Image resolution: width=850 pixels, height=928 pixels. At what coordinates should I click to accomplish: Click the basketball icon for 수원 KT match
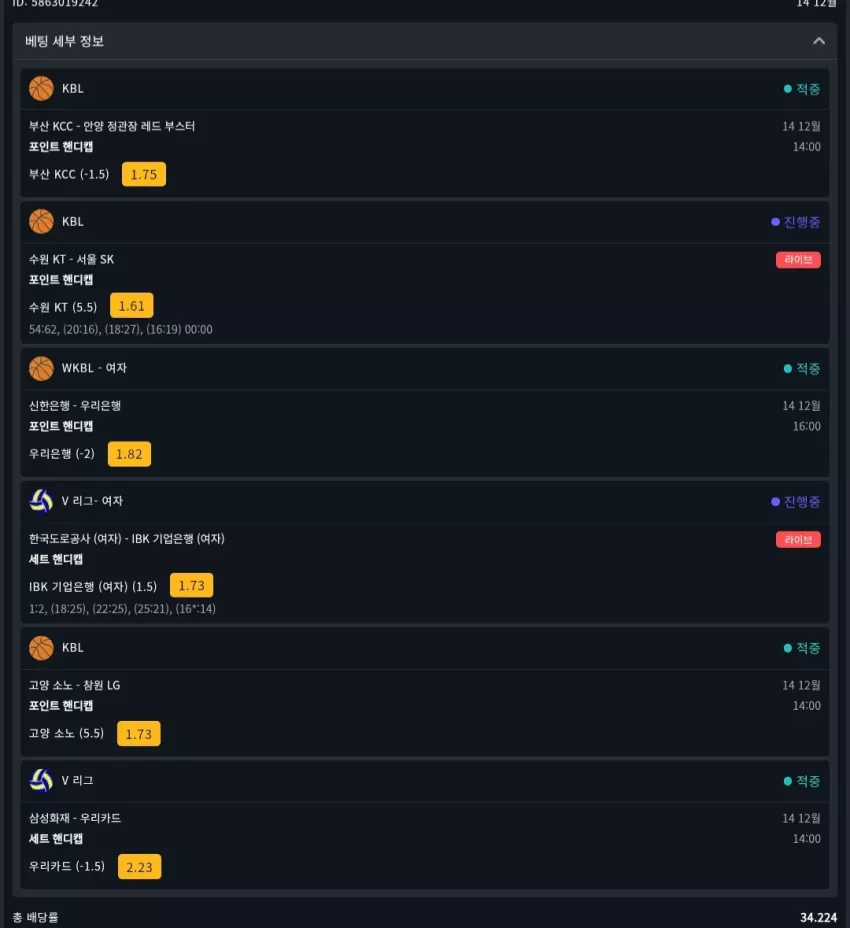pyautogui.click(x=41, y=221)
